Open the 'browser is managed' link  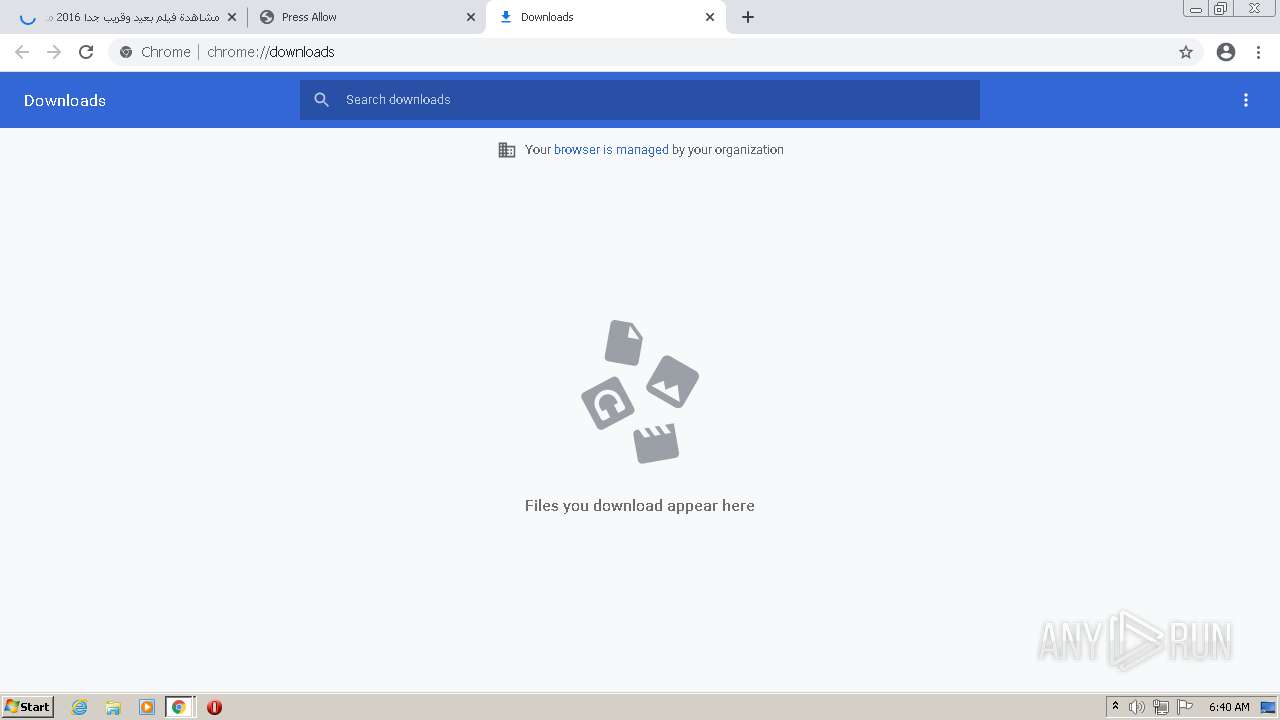611,150
